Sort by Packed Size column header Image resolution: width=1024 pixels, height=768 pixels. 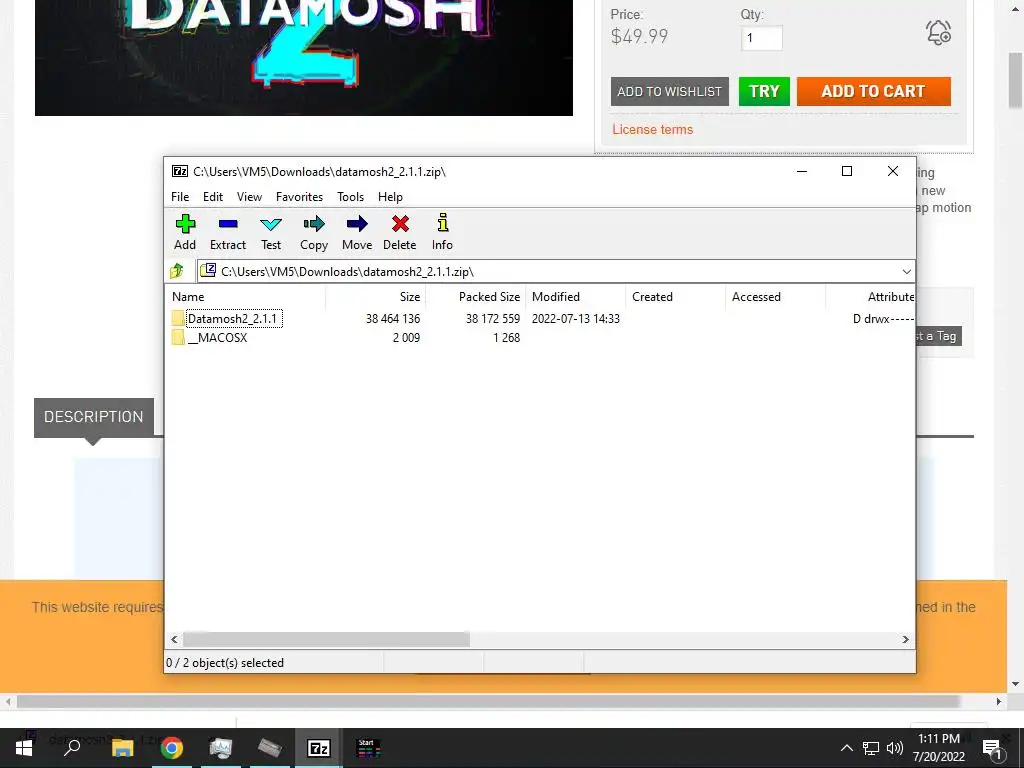[475, 296]
